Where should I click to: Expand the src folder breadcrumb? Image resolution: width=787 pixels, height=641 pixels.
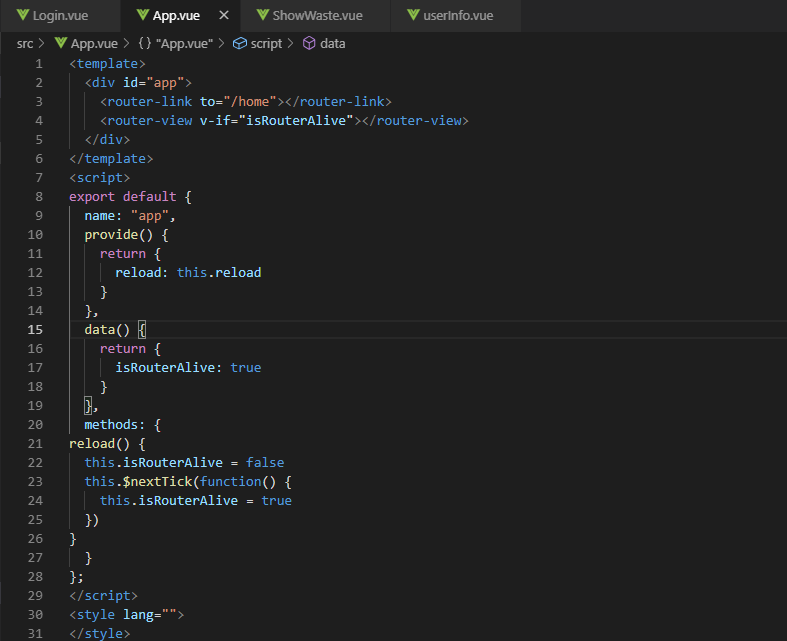[25, 44]
